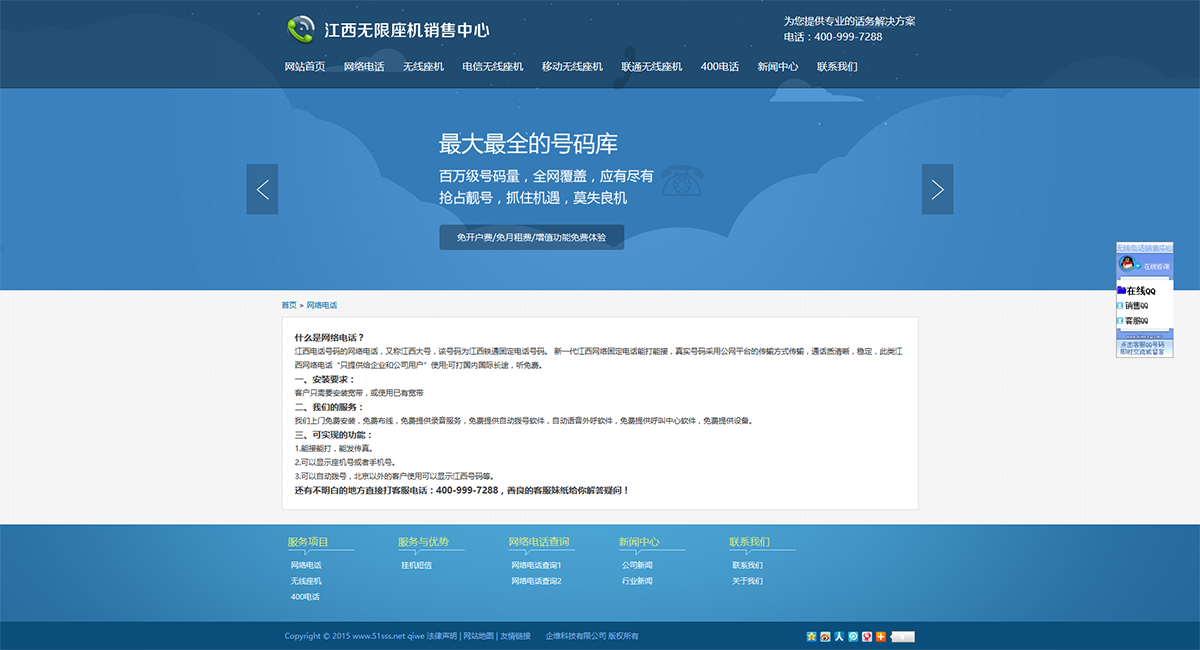Go to previous banner slide arrow
The height and width of the screenshot is (650, 1200).
[262, 189]
